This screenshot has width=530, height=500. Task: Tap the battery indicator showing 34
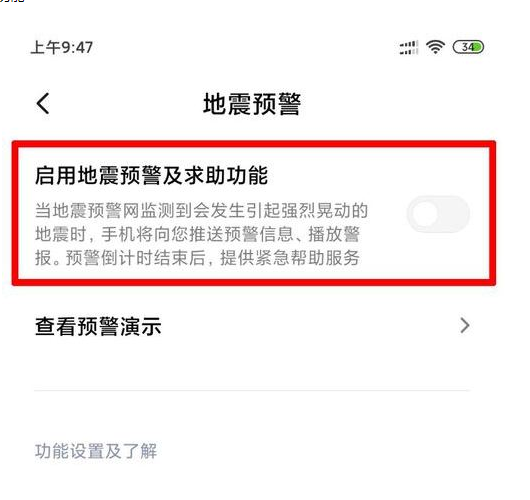[x=468, y=47]
